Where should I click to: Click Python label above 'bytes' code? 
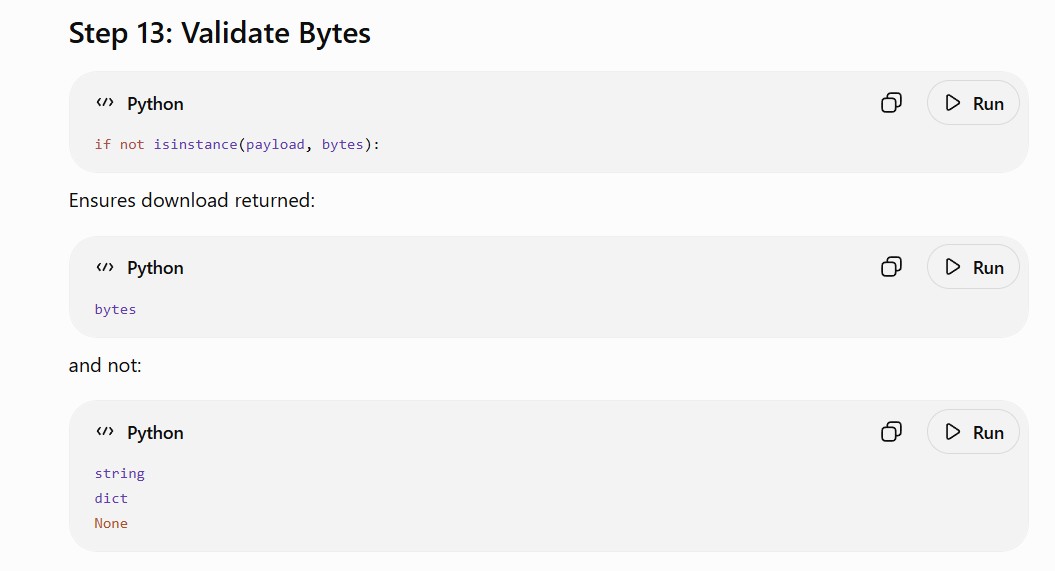155,268
